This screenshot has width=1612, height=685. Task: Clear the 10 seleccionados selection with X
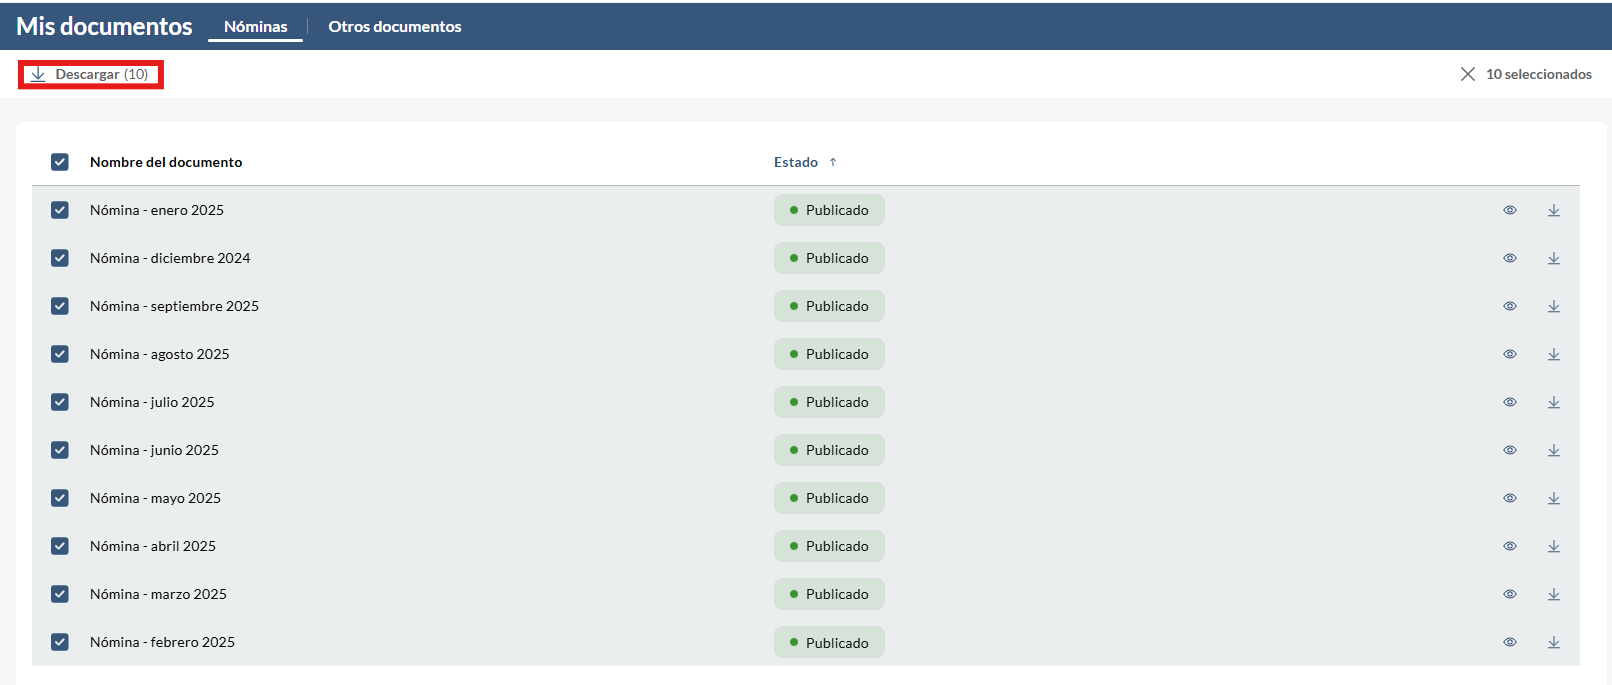coord(1468,74)
